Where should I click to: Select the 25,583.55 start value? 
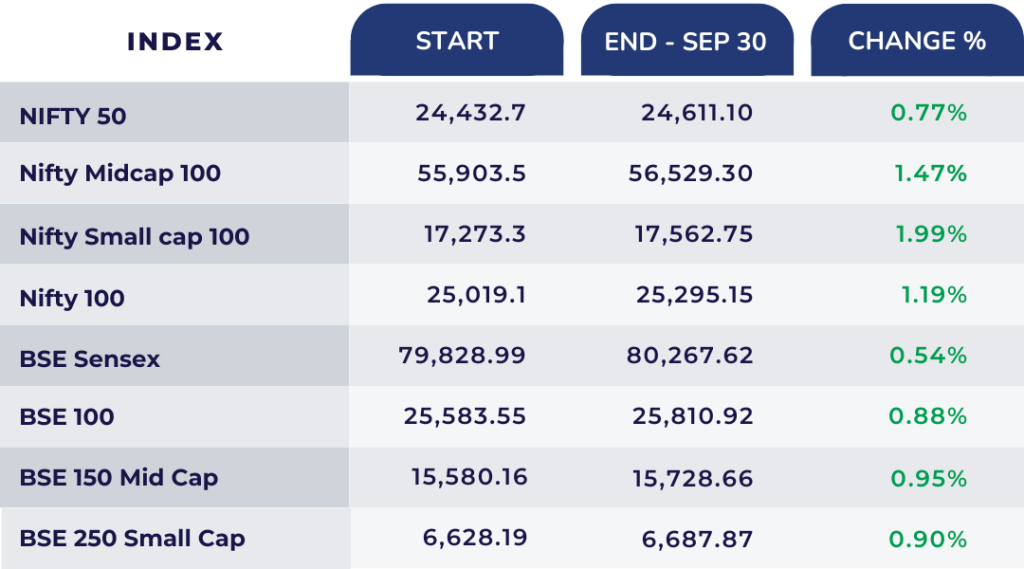point(465,416)
